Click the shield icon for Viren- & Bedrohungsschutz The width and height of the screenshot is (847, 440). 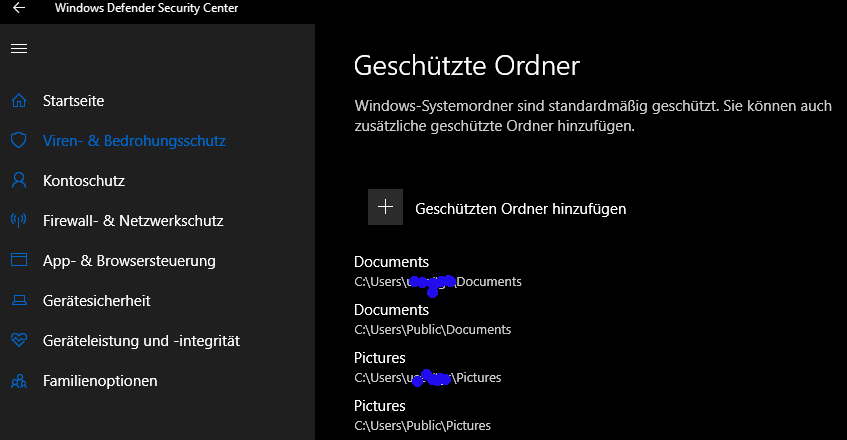pyautogui.click(x=18, y=141)
